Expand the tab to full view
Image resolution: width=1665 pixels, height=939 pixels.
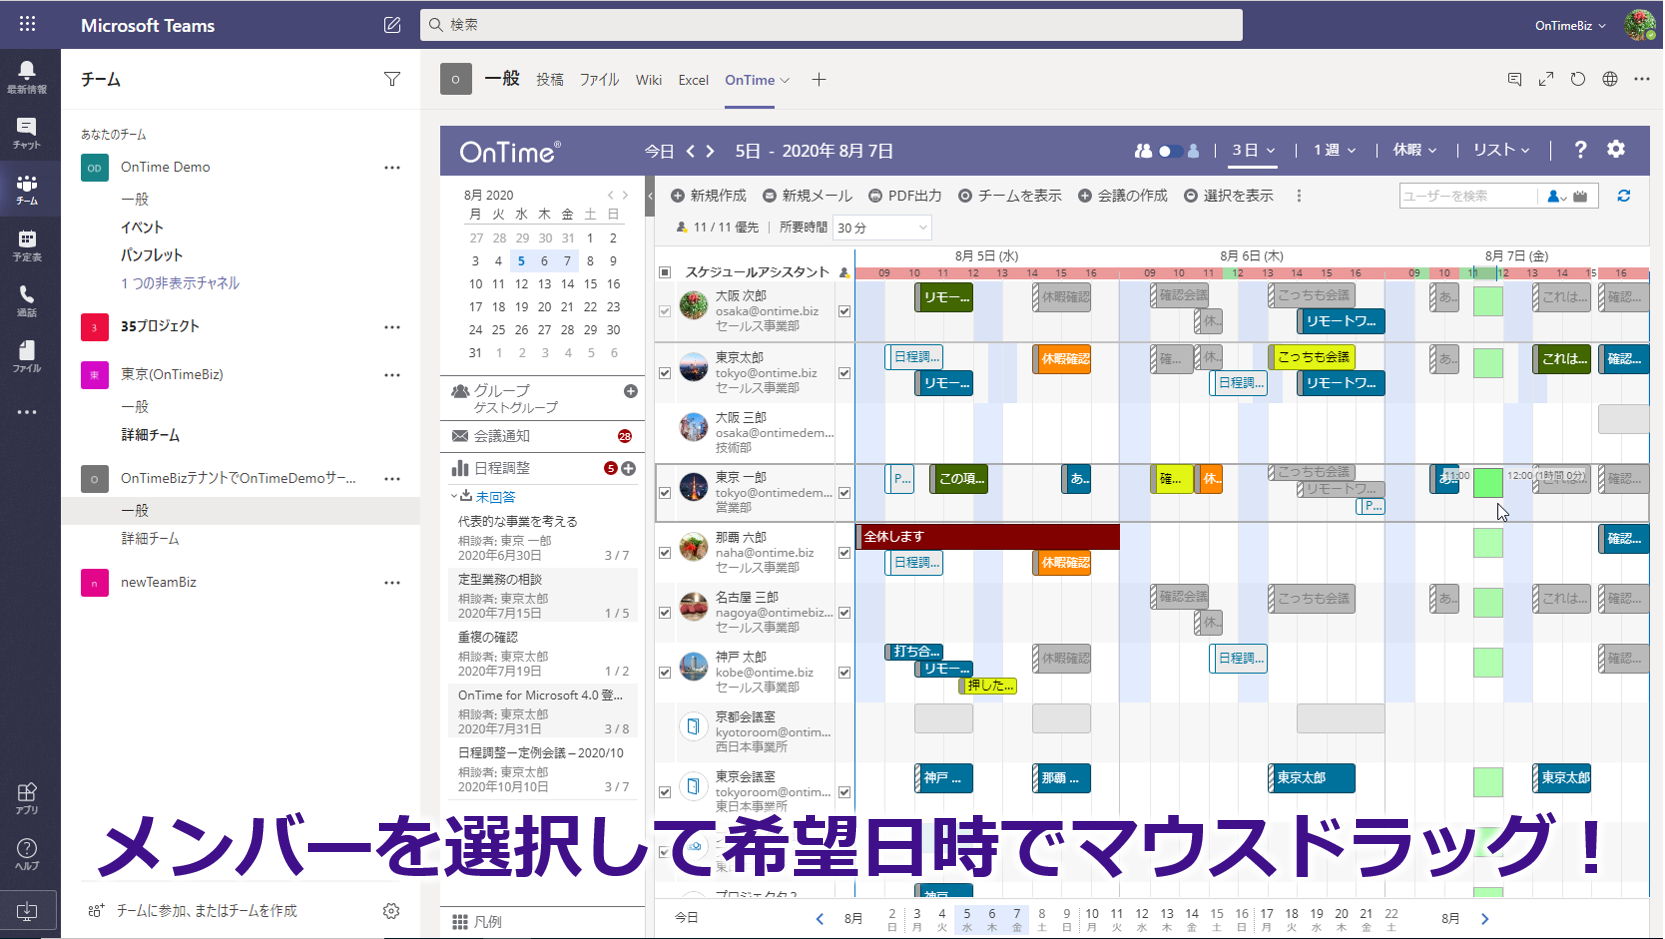click(x=1546, y=79)
